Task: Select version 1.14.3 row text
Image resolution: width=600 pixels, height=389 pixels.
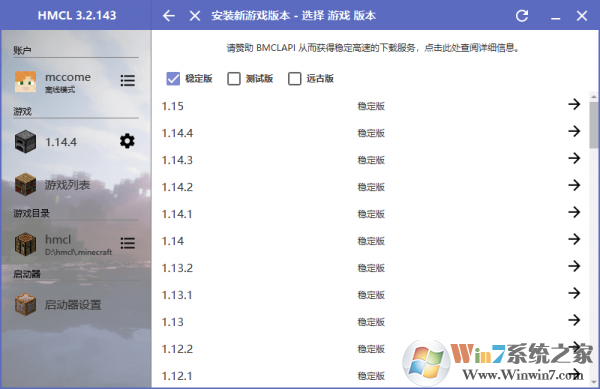Action: (x=177, y=160)
